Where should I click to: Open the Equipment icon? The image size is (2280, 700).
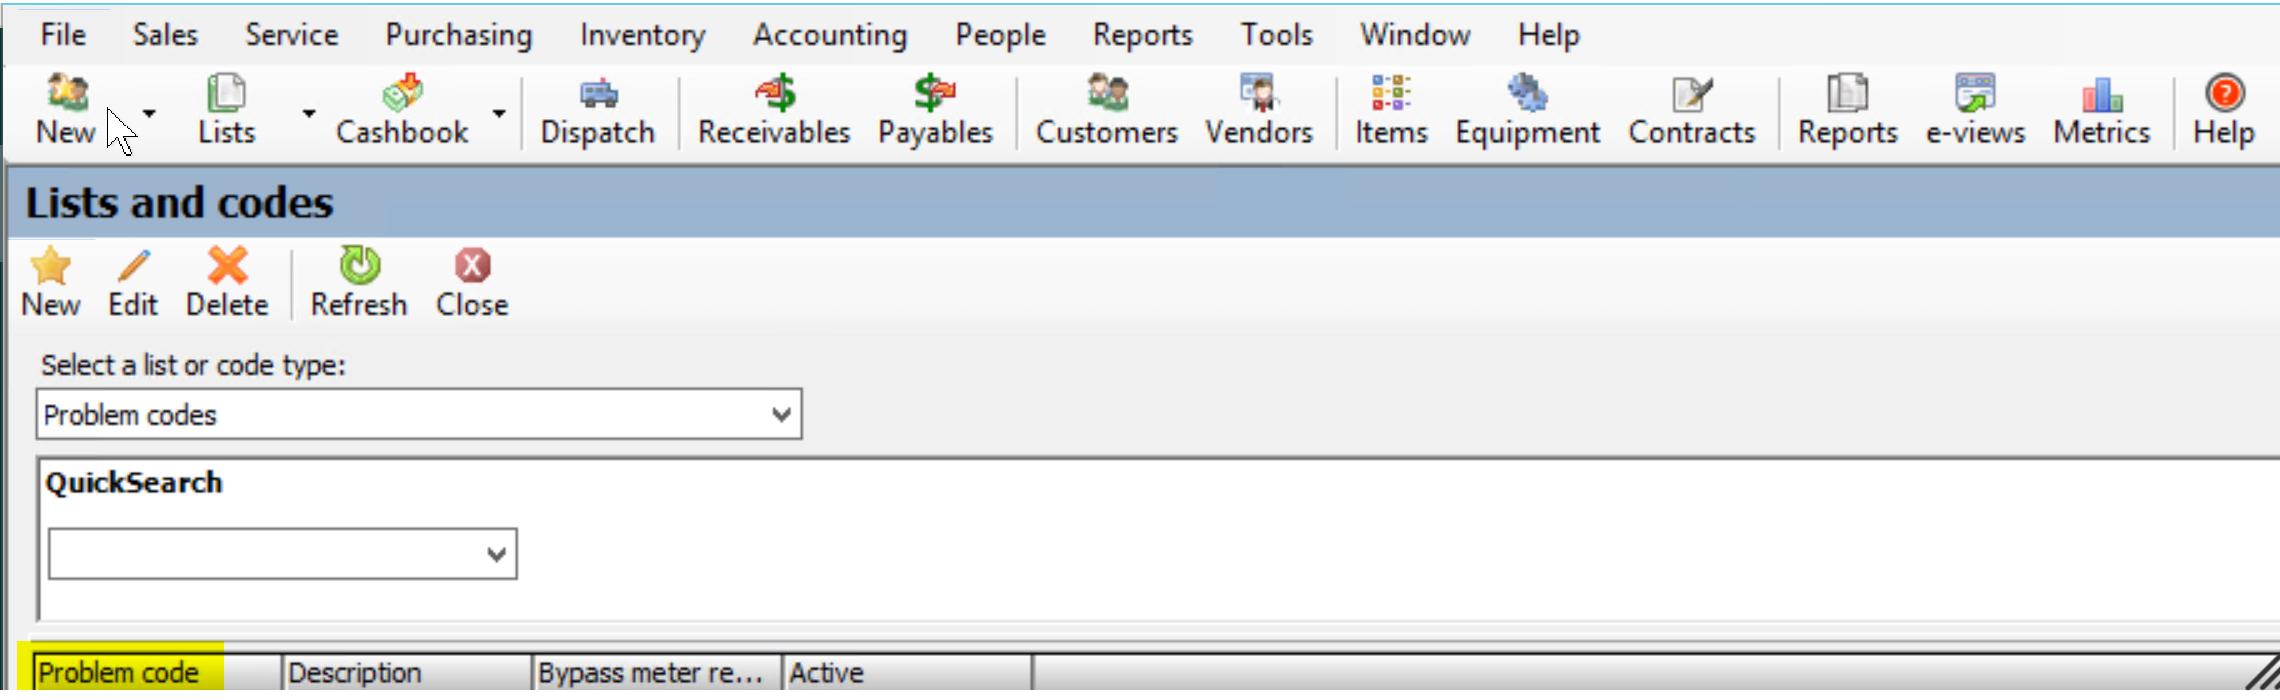coord(1527,110)
